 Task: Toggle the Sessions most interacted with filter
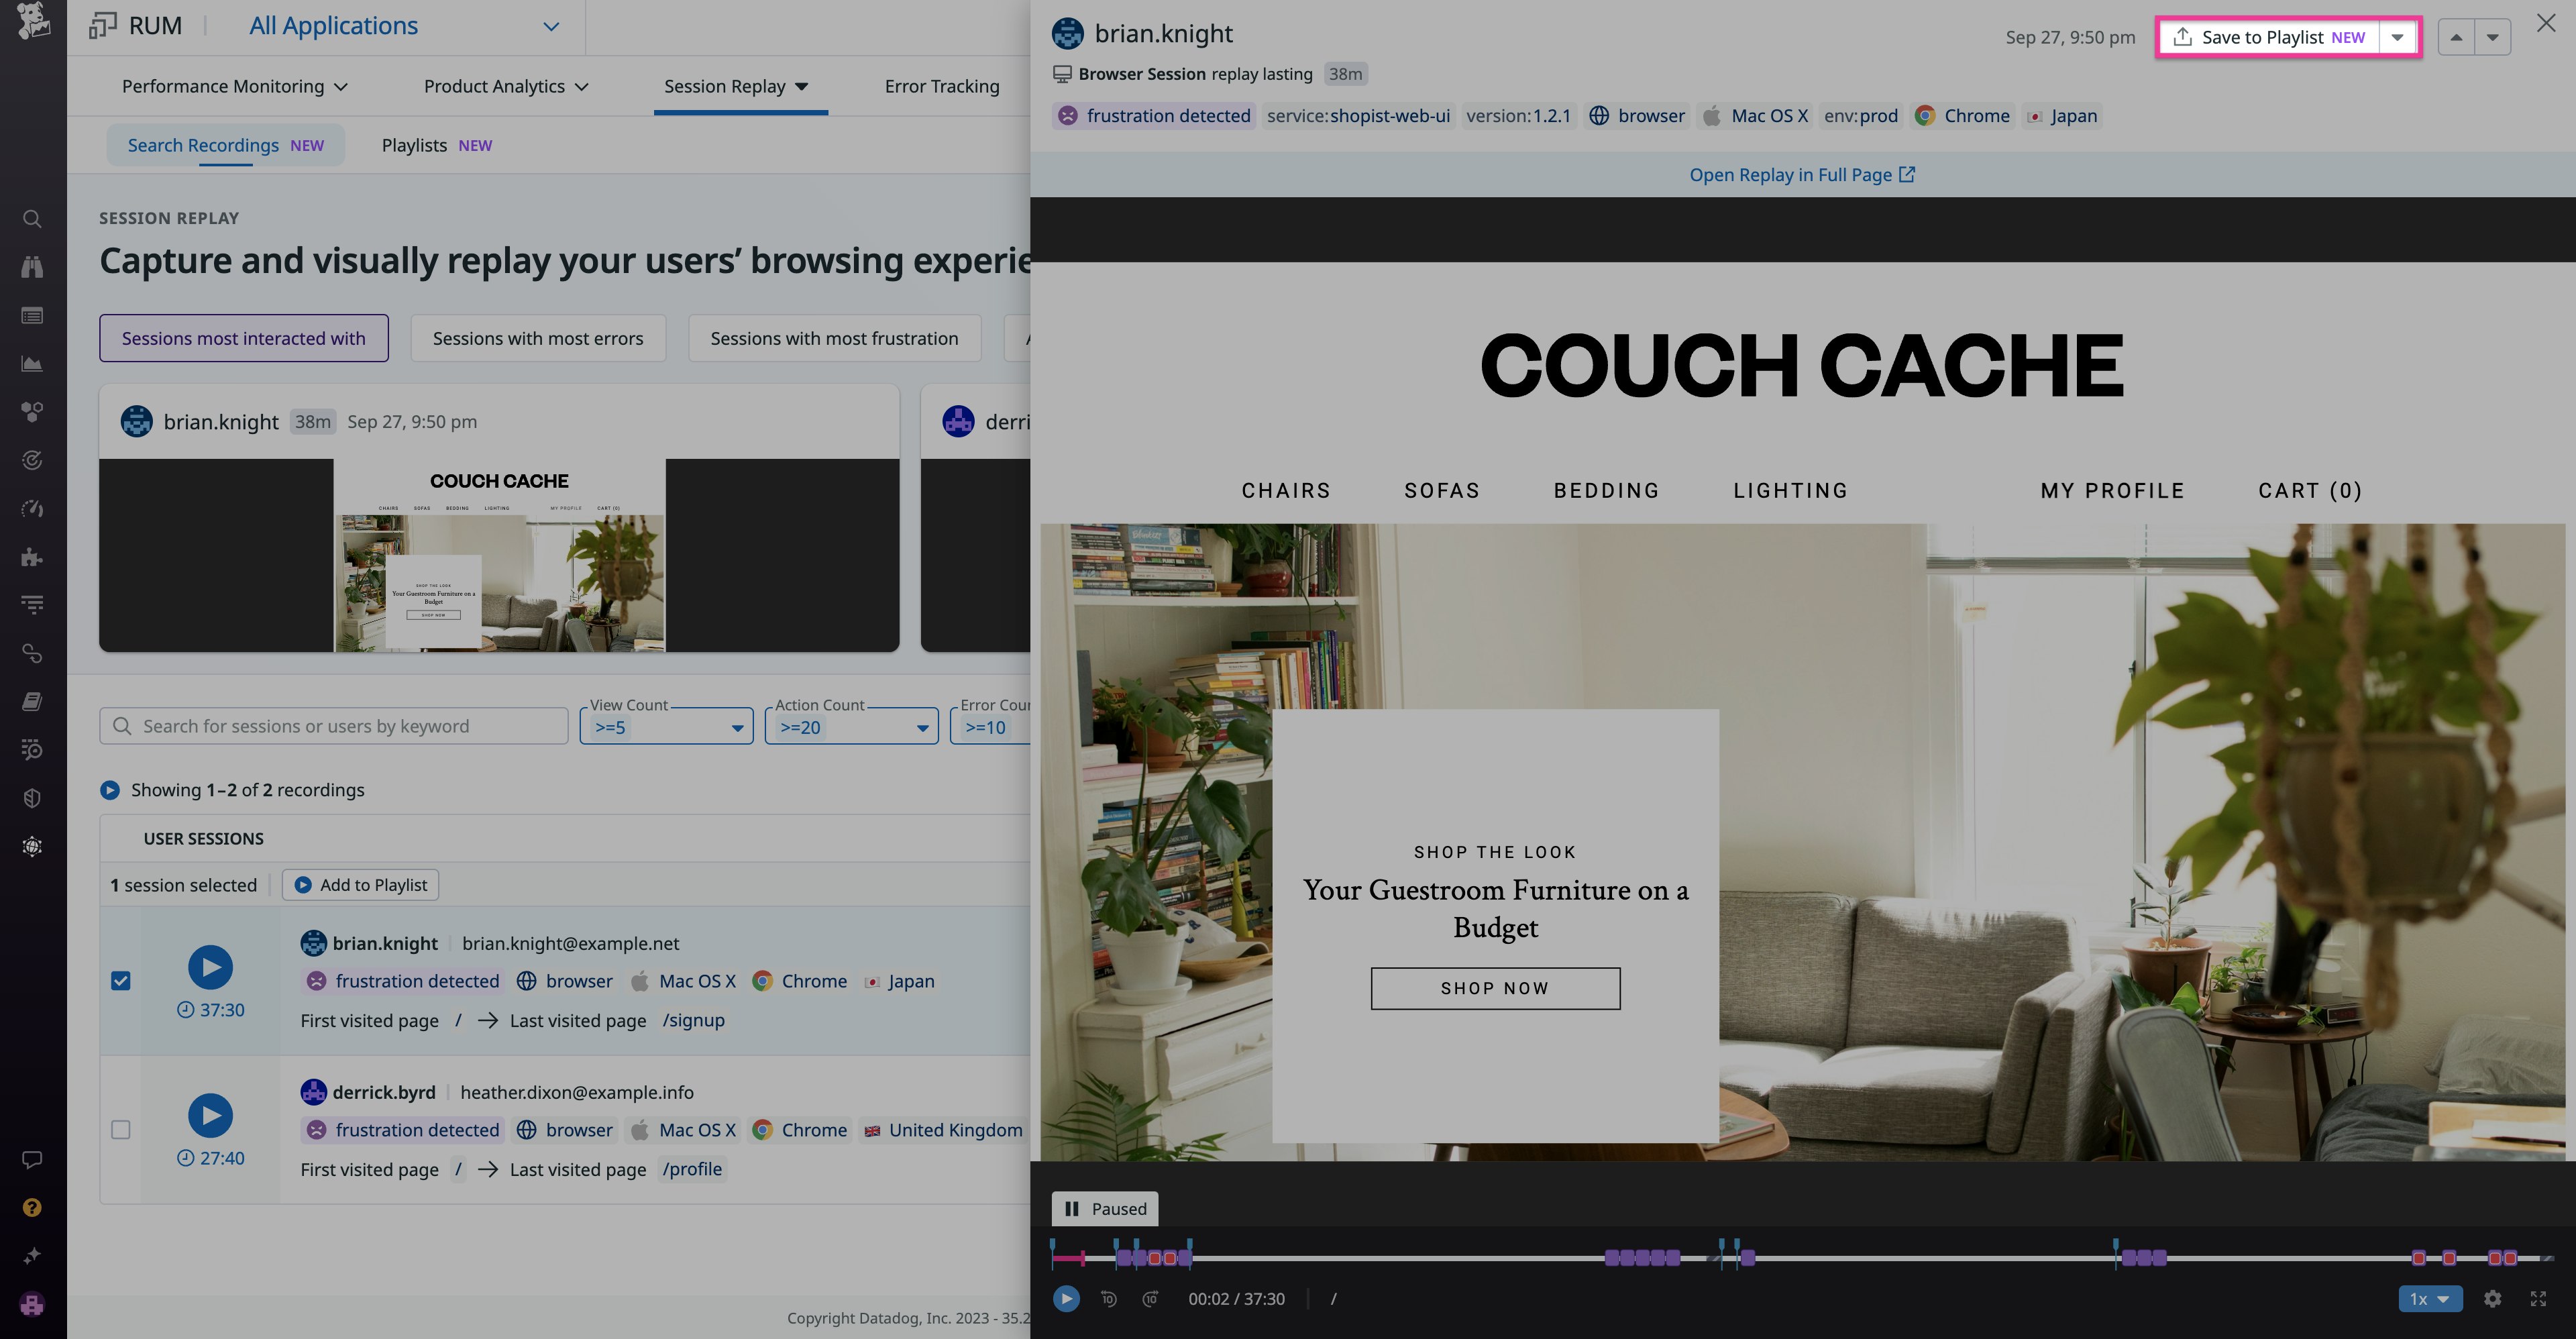pos(243,338)
